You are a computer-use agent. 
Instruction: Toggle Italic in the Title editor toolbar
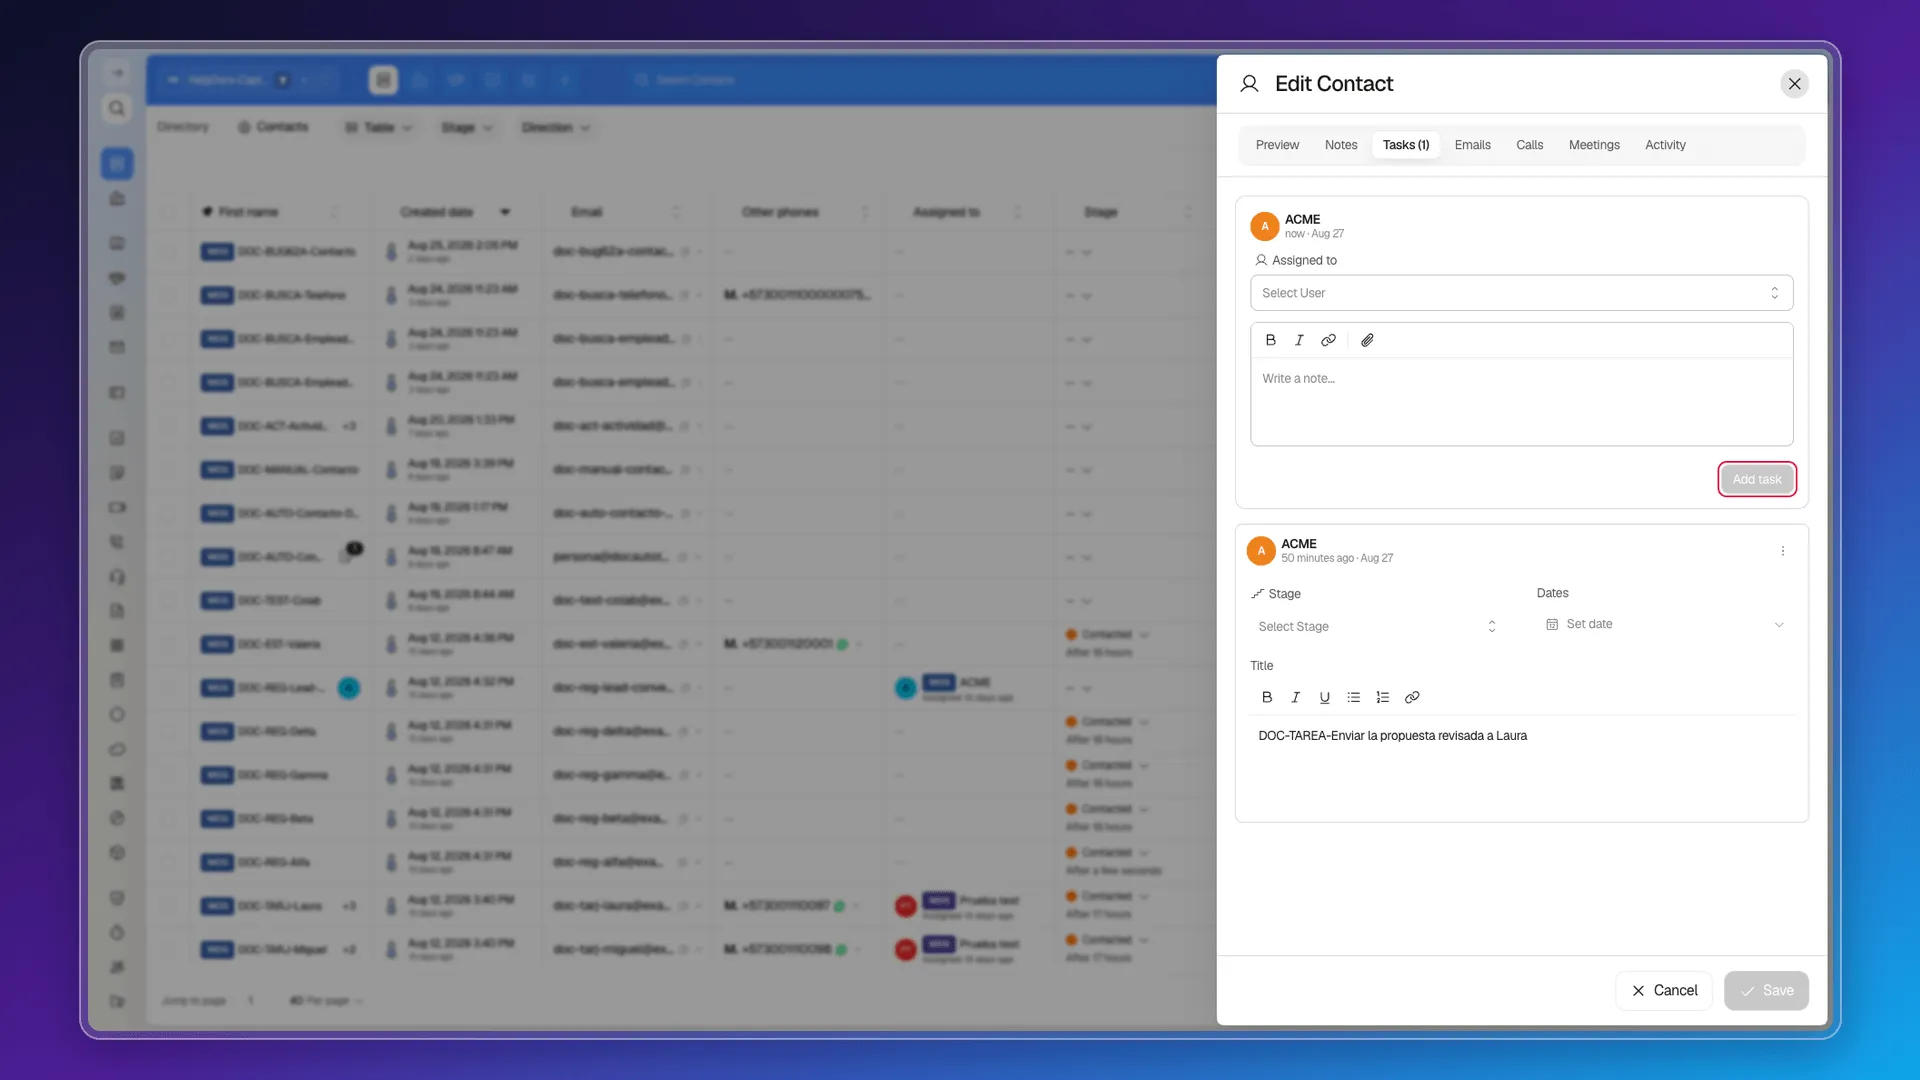1296,697
